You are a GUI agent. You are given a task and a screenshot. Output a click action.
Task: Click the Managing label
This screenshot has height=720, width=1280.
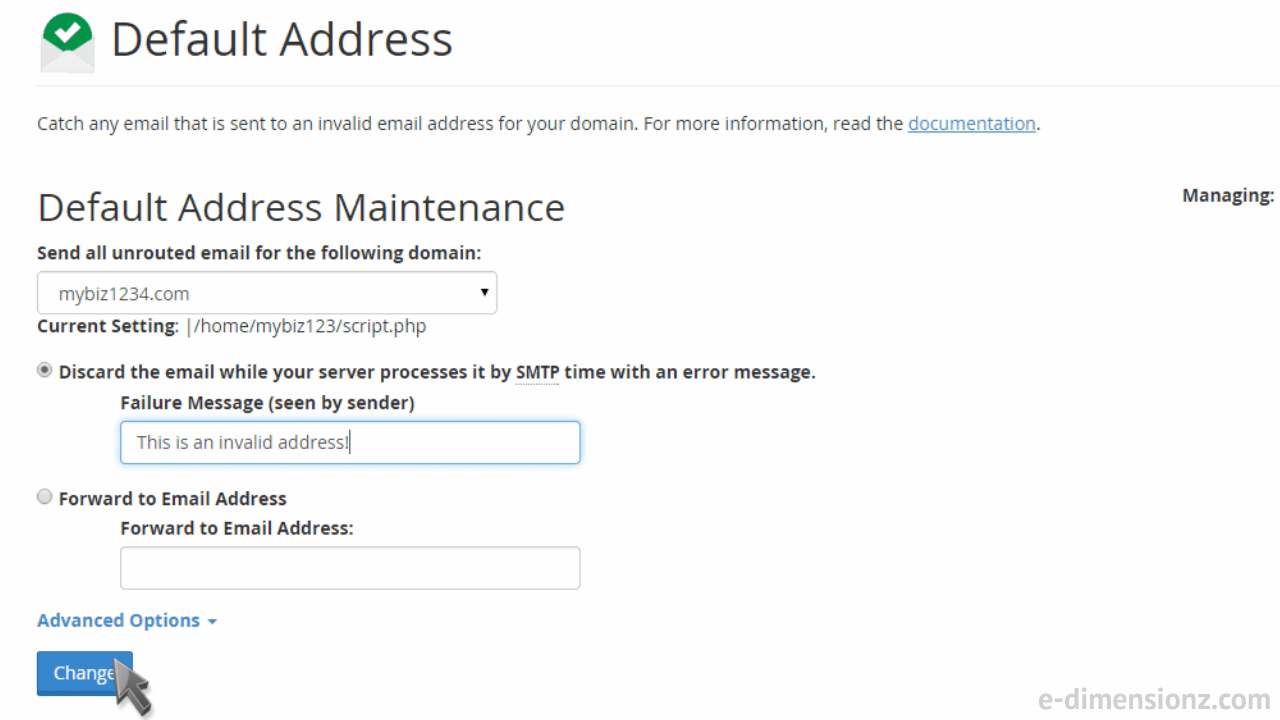coord(1228,195)
